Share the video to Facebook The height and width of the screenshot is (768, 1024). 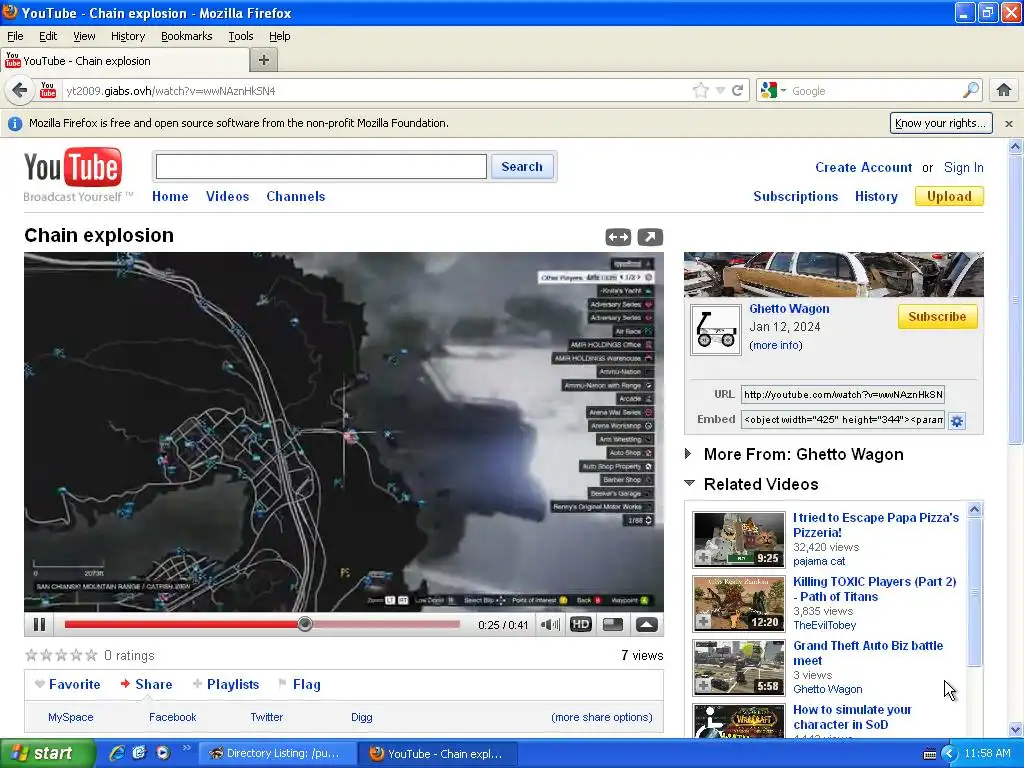172,717
